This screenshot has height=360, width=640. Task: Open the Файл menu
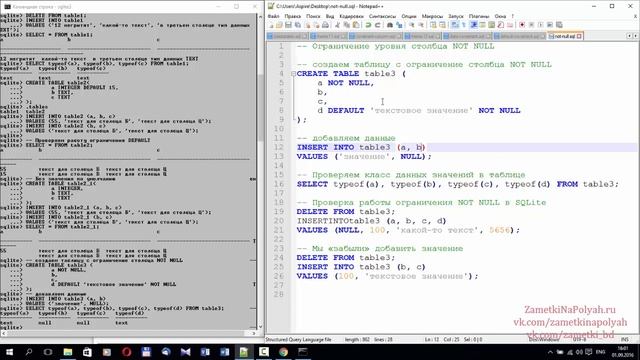pyautogui.click(x=273, y=16)
